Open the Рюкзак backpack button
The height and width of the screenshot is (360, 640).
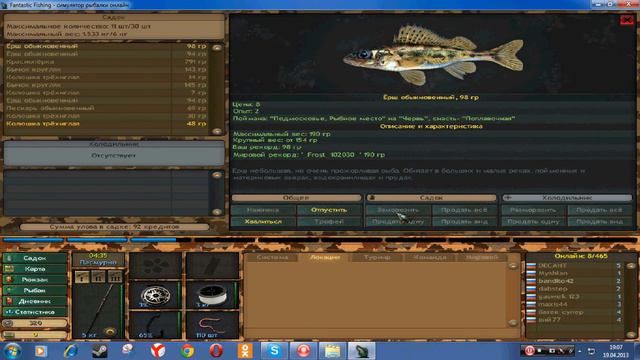[x=34, y=280]
